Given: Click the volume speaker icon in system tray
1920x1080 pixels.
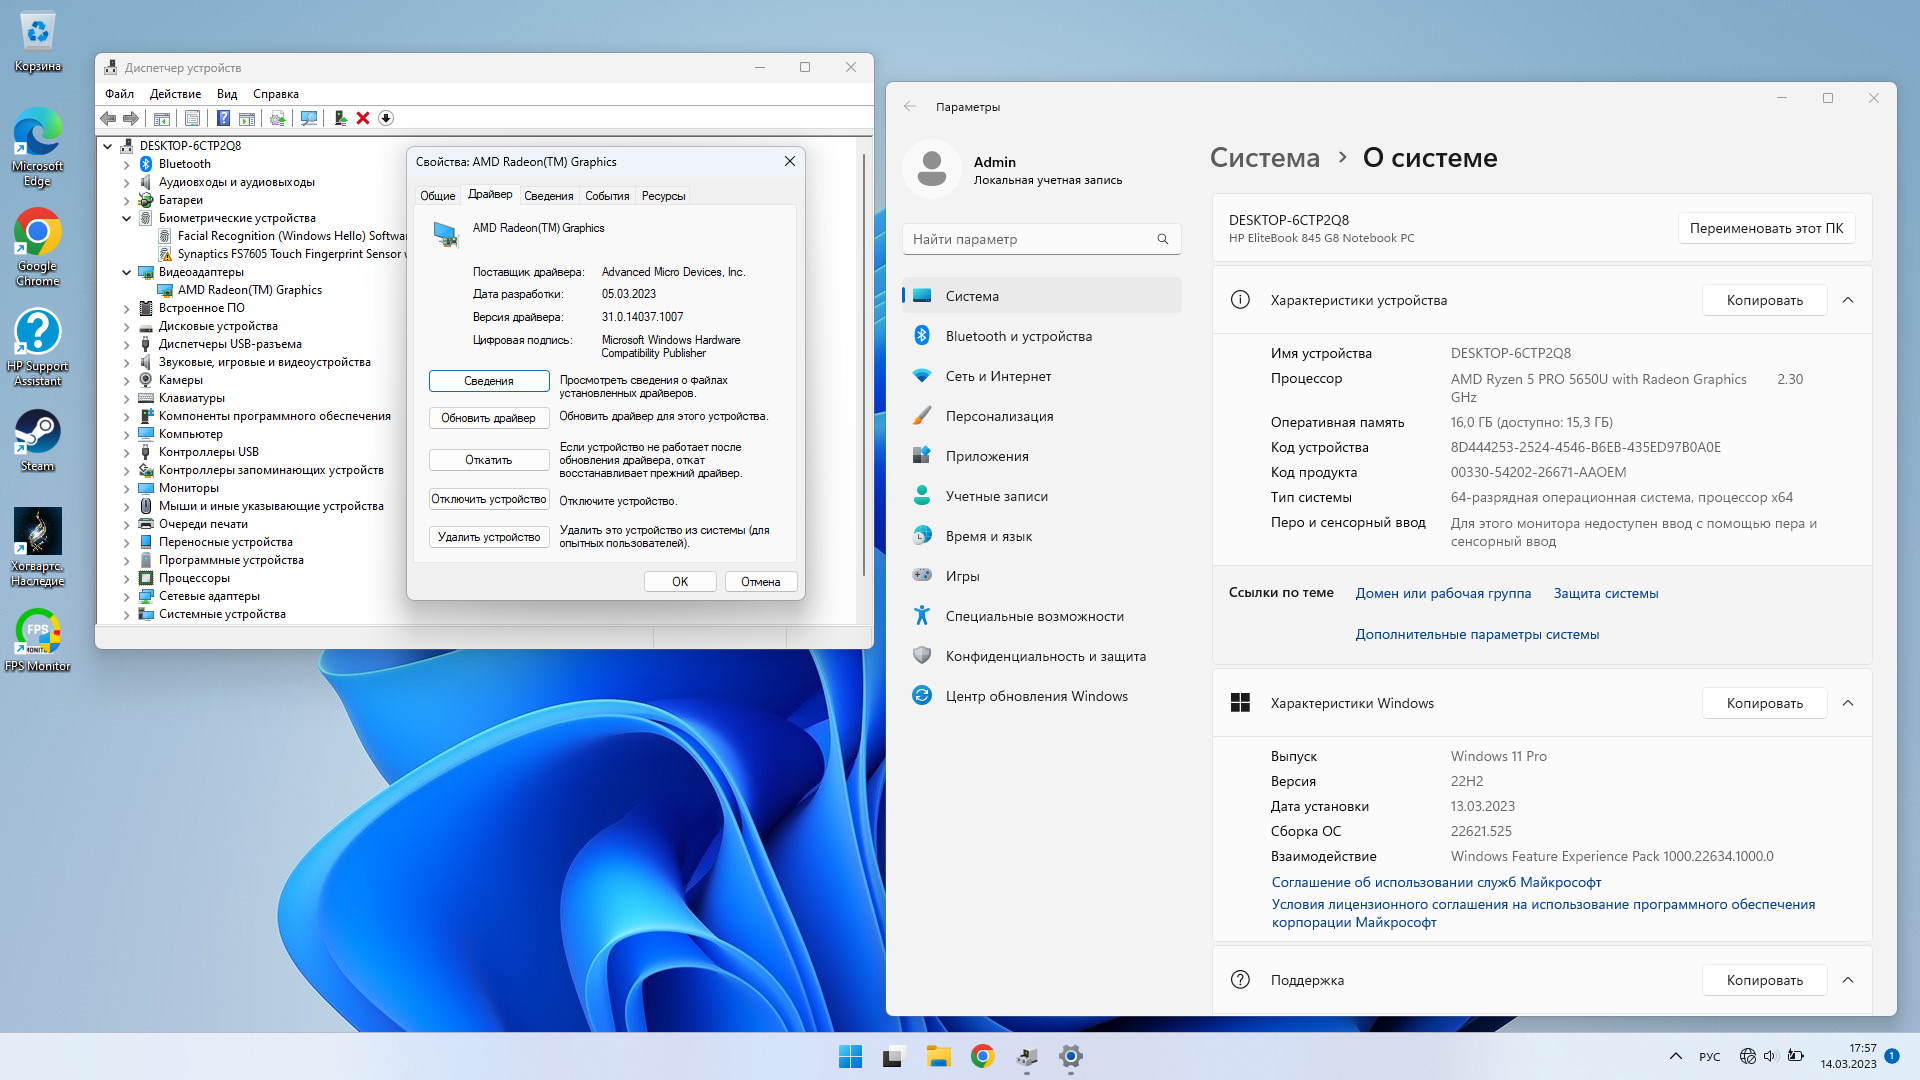Looking at the screenshot, I should coord(1770,1056).
